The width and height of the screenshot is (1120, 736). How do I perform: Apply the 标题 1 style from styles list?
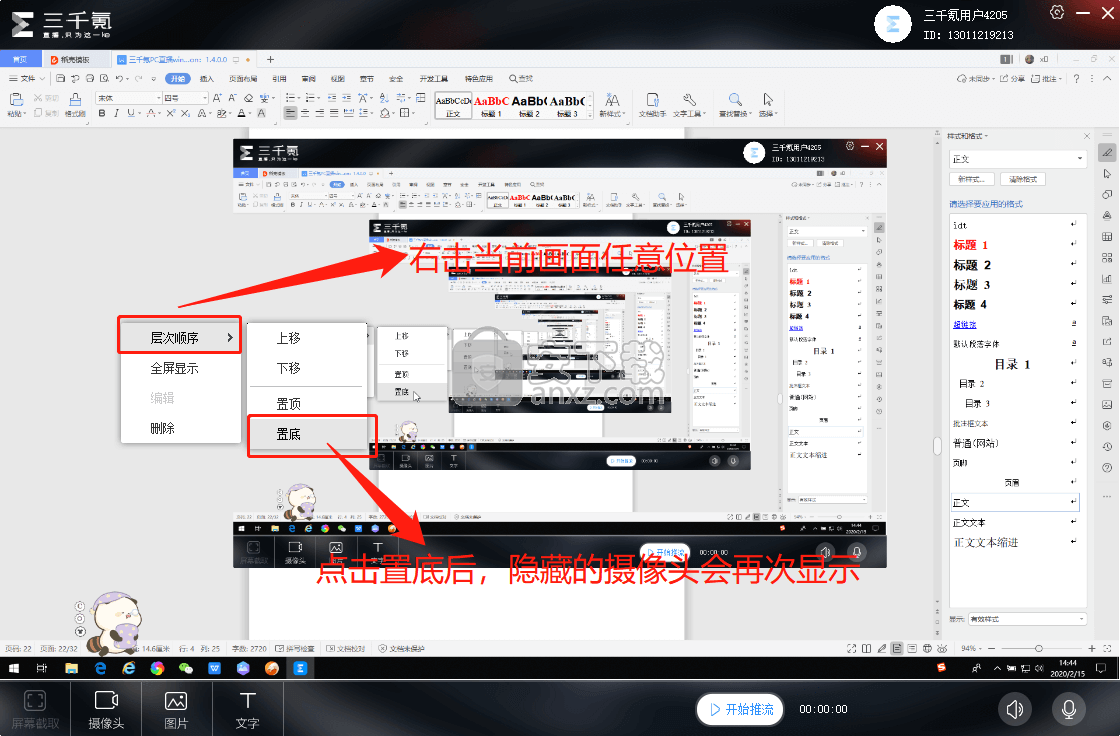point(971,245)
